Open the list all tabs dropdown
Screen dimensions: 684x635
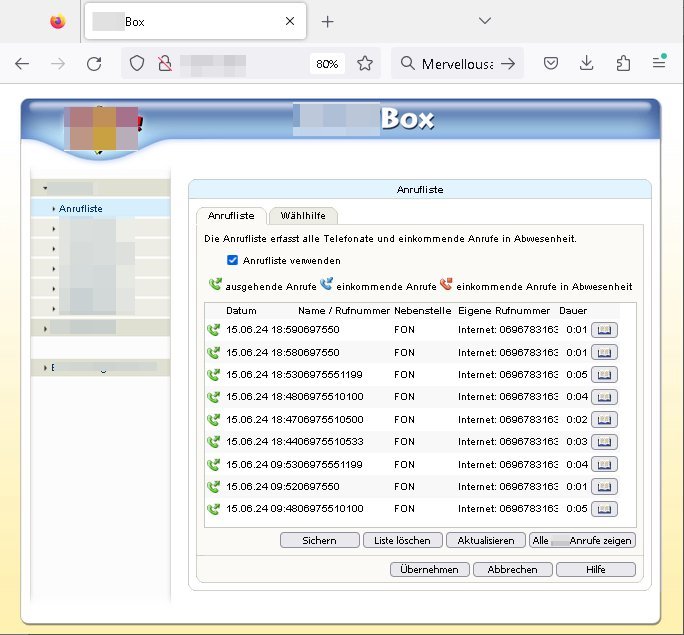[485, 21]
